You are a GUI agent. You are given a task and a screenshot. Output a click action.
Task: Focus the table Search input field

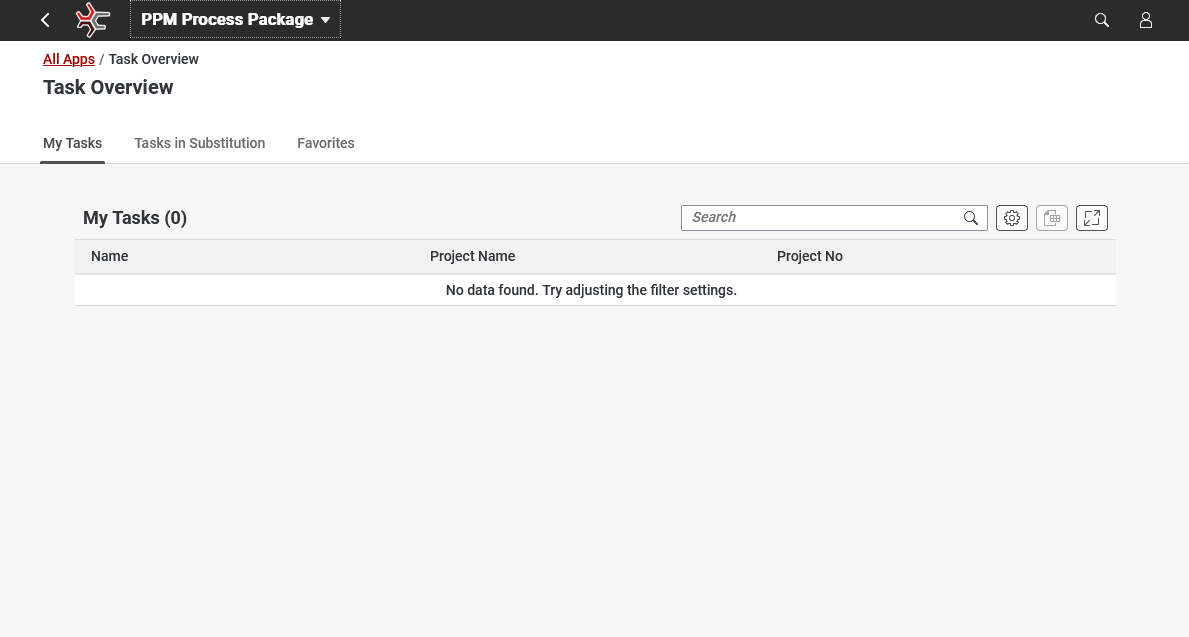[x=820, y=218]
